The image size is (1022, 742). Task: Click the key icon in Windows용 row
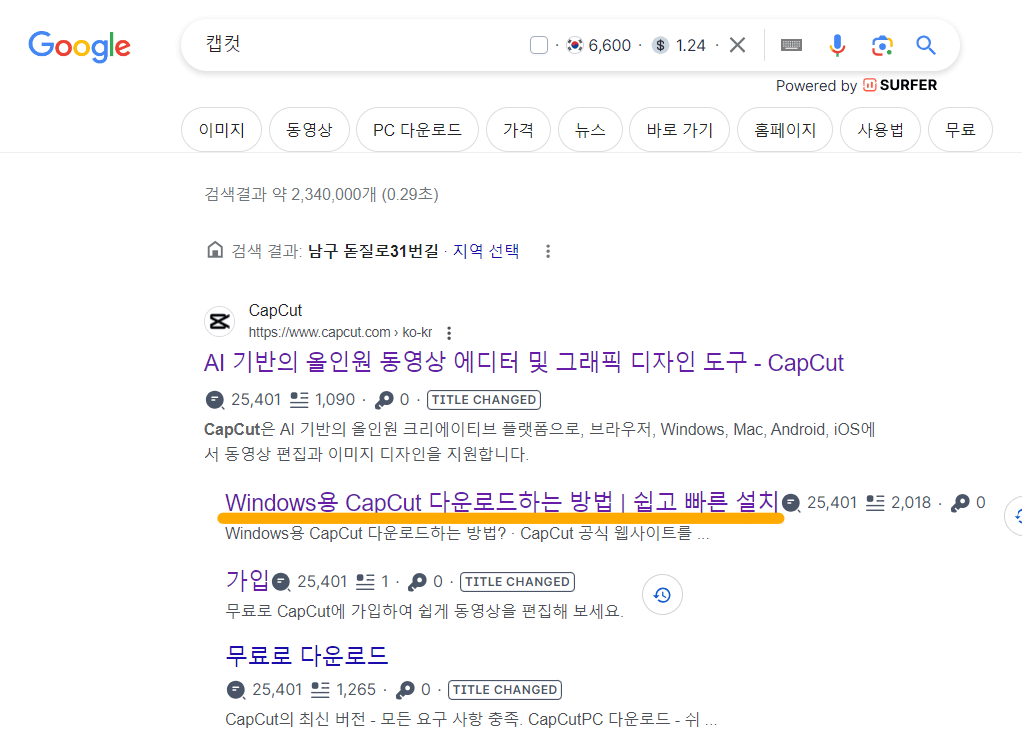pyautogui.click(x=960, y=503)
